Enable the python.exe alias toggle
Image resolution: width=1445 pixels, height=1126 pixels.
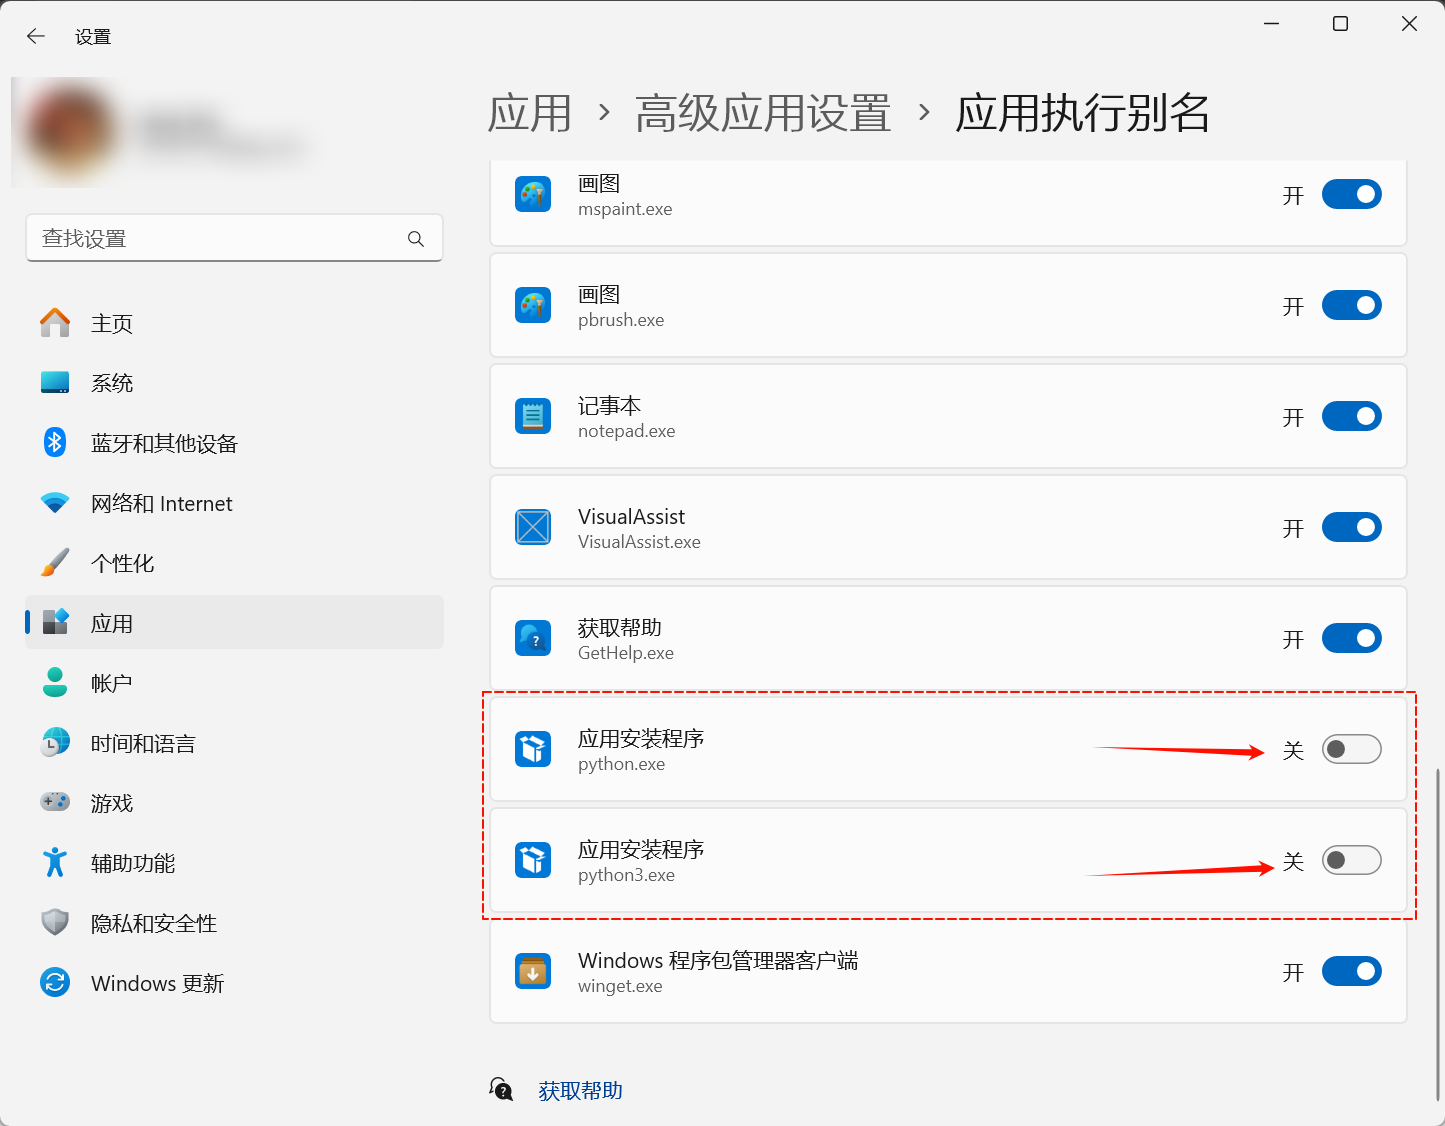click(x=1351, y=748)
